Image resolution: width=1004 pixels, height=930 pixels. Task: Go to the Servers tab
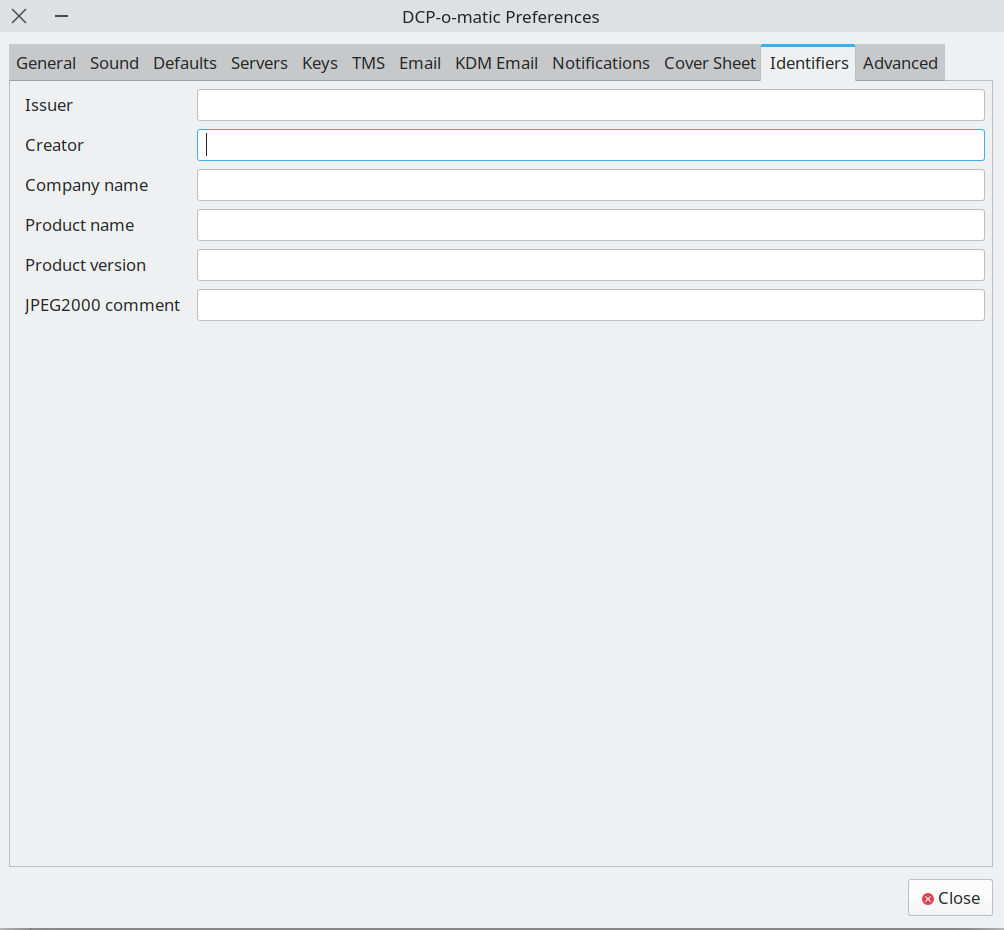(x=259, y=63)
